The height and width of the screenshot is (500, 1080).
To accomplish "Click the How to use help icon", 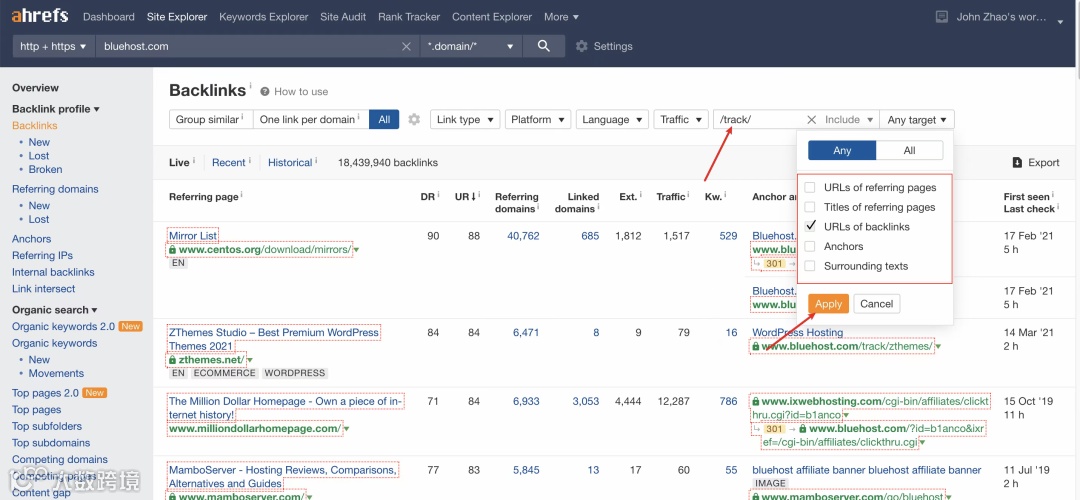I will [x=264, y=91].
